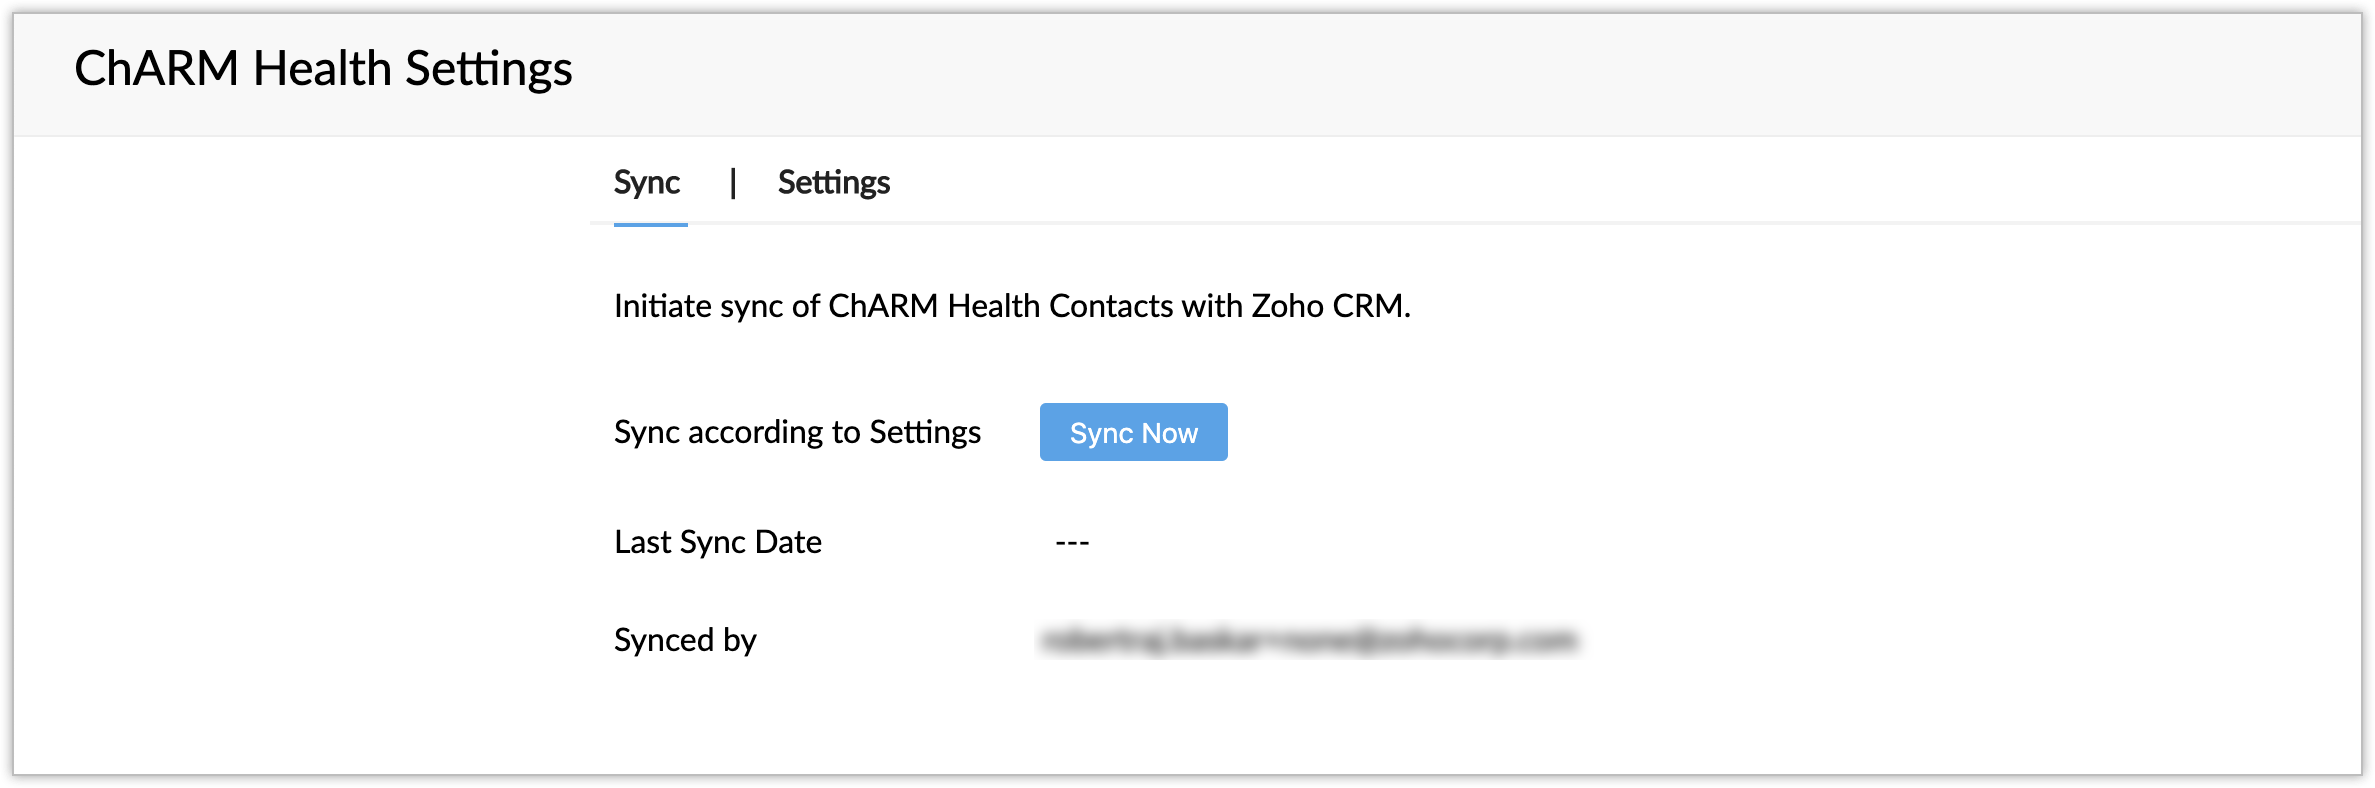
Task: Click the blurred synced-by email address
Action: tap(1308, 640)
